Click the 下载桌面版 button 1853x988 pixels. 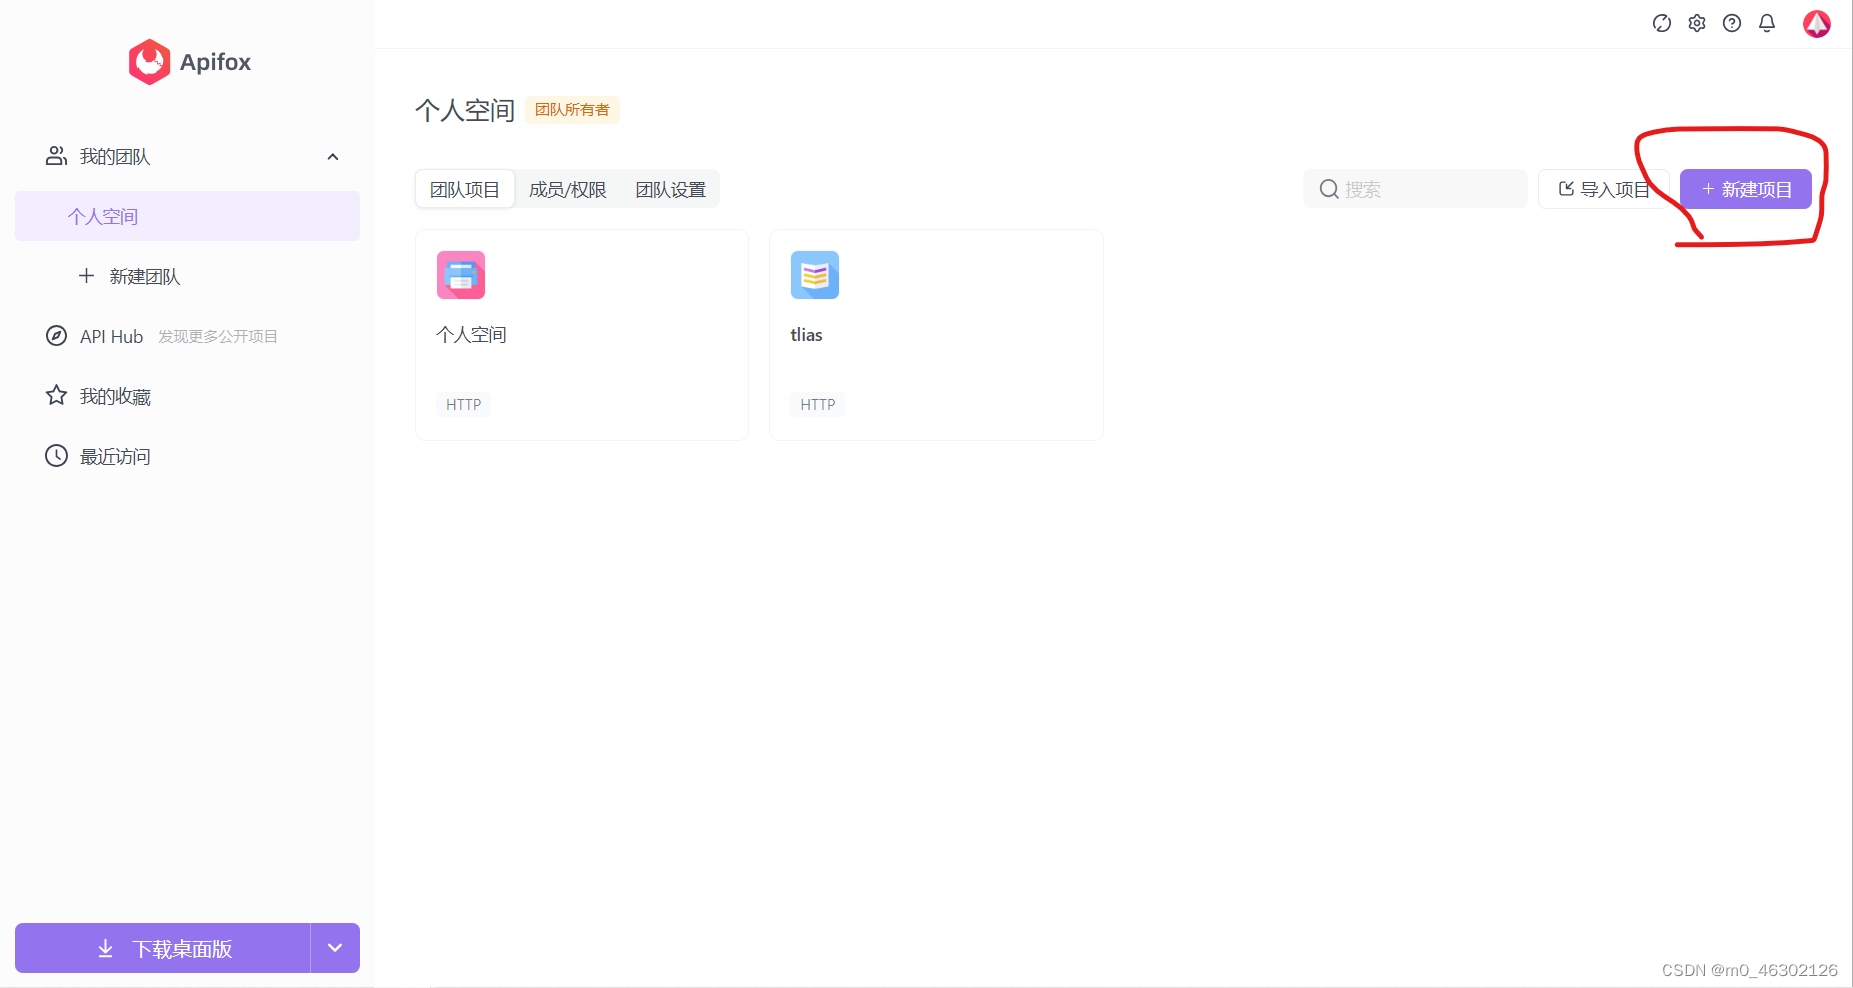click(162, 948)
